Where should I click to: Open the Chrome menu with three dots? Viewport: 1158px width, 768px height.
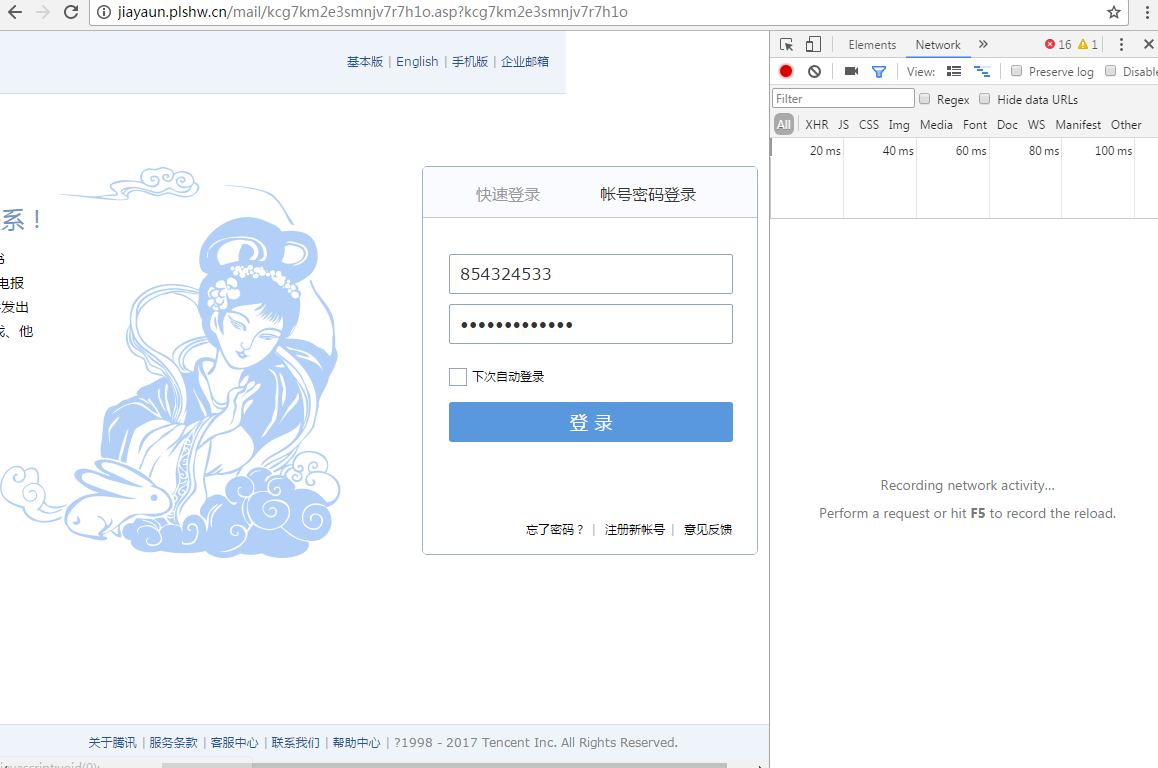click(1147, 12)
